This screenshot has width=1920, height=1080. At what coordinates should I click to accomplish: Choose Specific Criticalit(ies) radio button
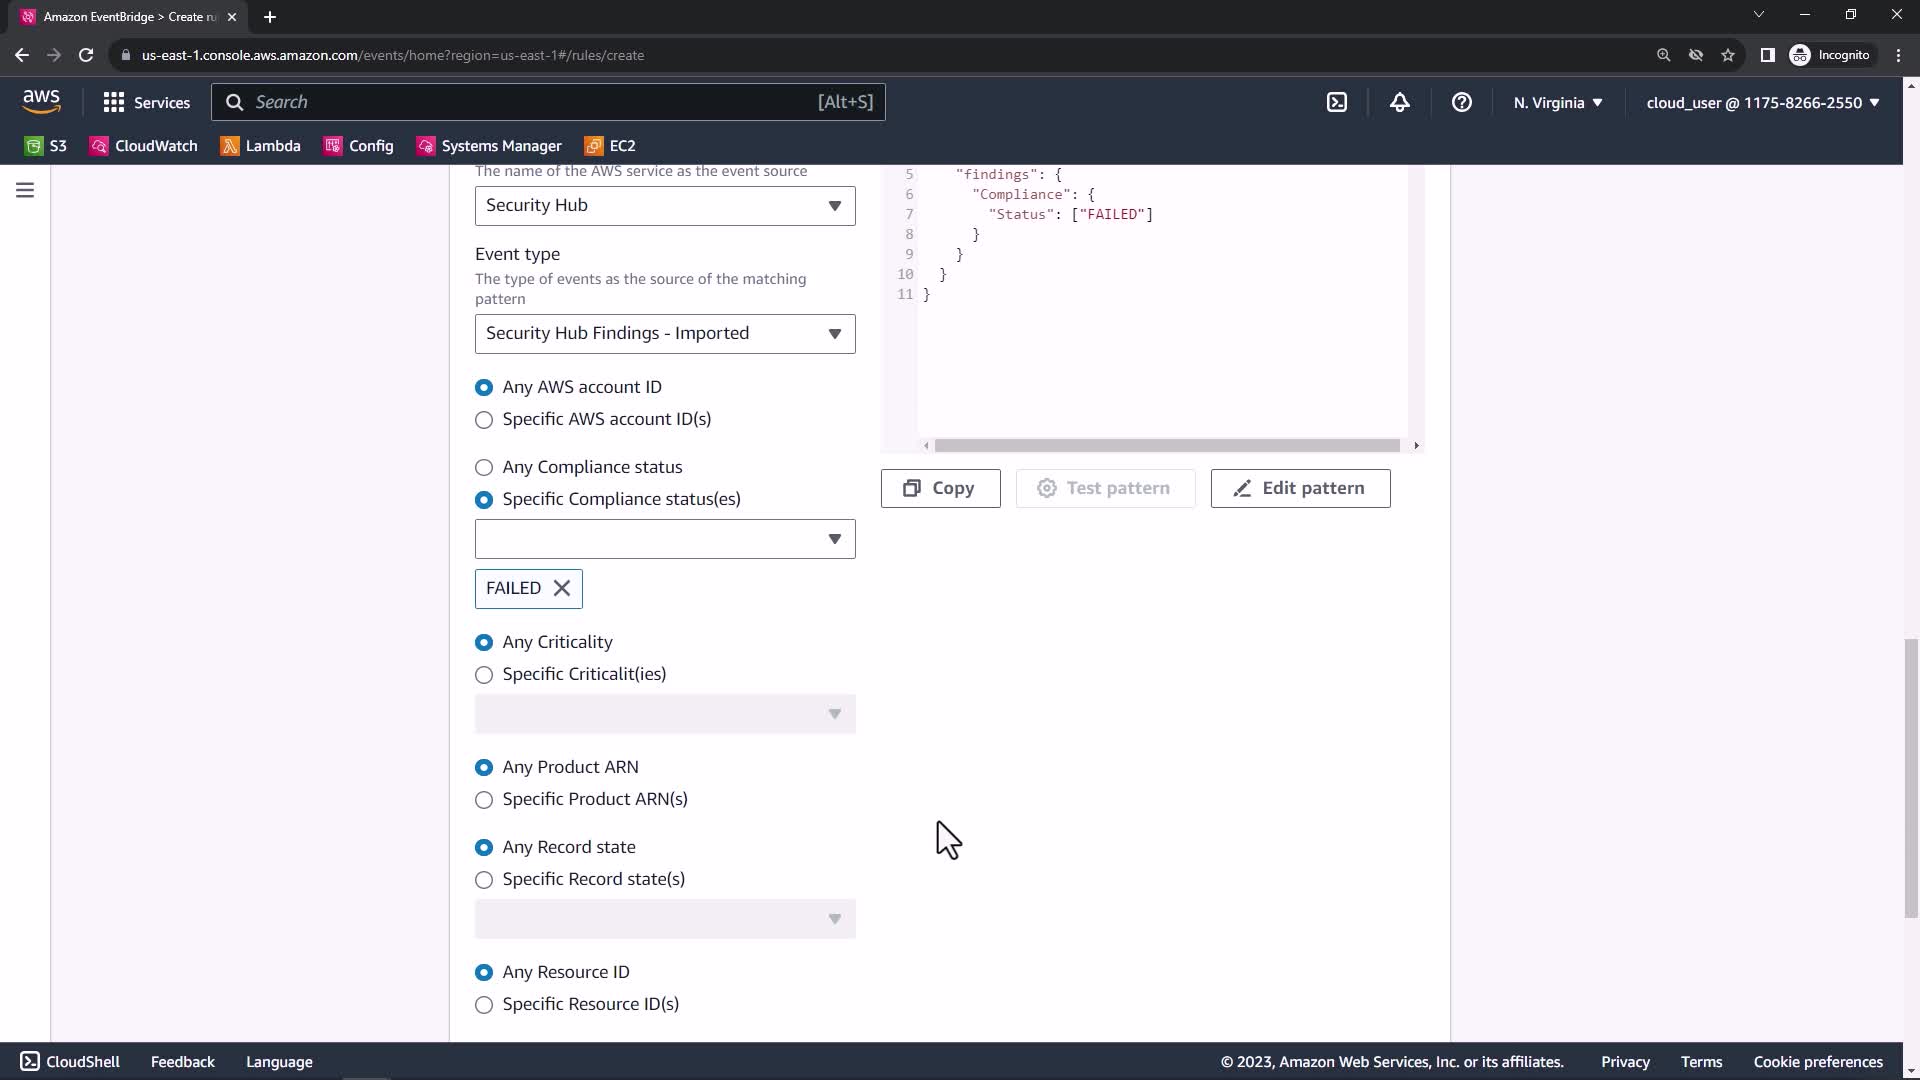pos(484,675)
